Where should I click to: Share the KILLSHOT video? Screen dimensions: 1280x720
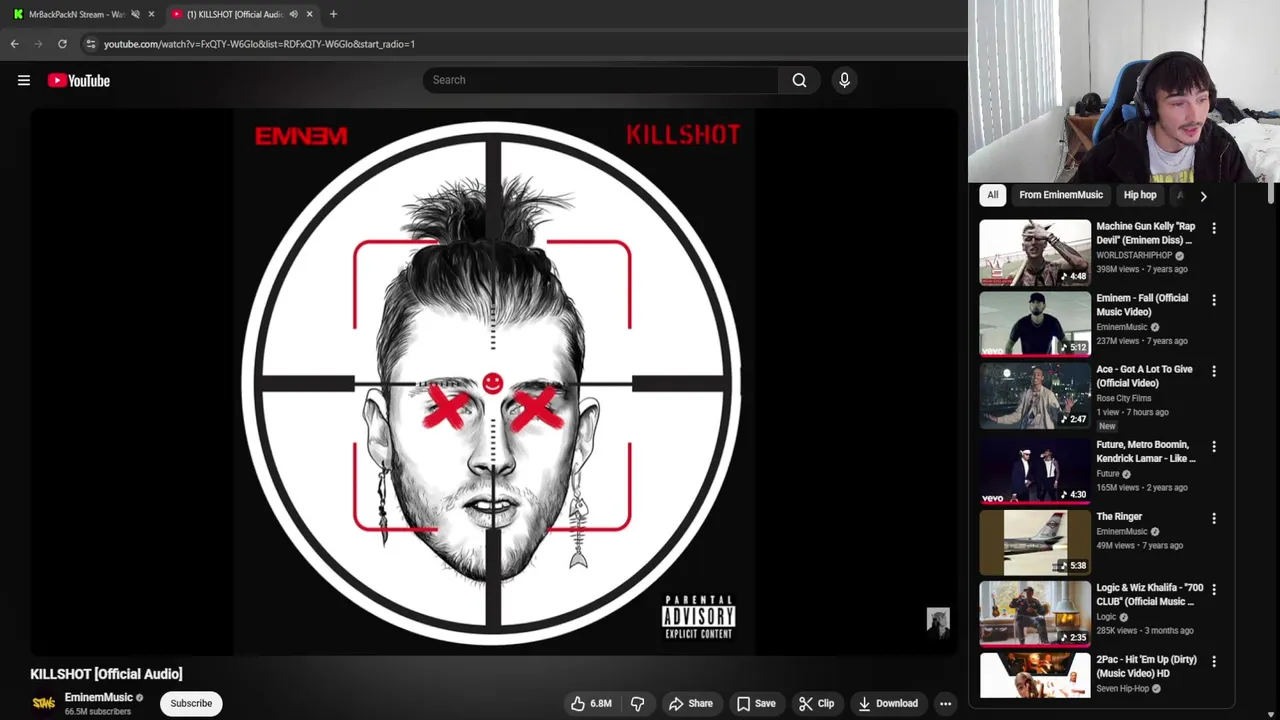(691, 703)
